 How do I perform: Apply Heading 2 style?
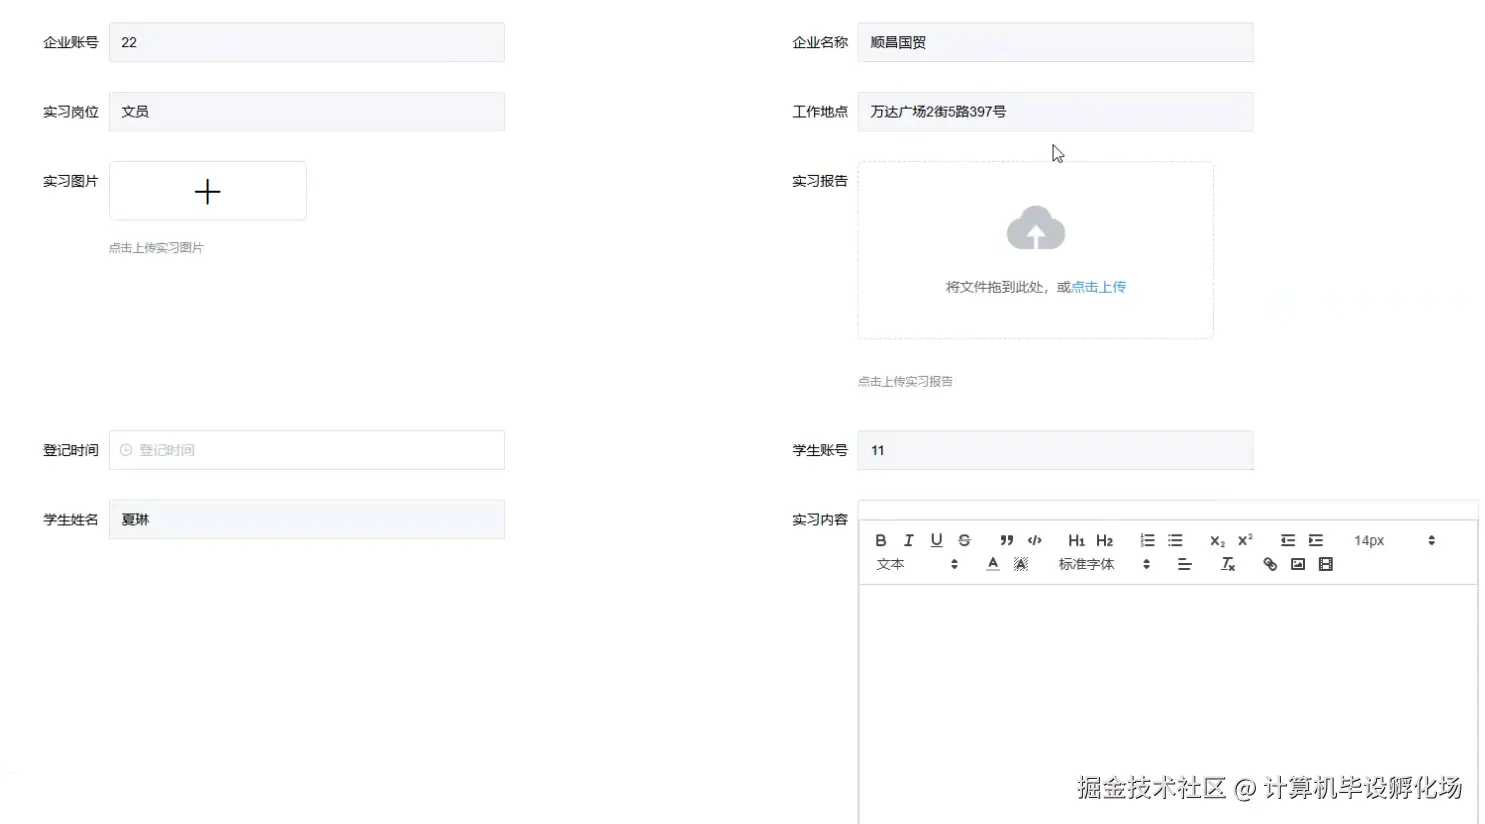tap(1104, 540)
